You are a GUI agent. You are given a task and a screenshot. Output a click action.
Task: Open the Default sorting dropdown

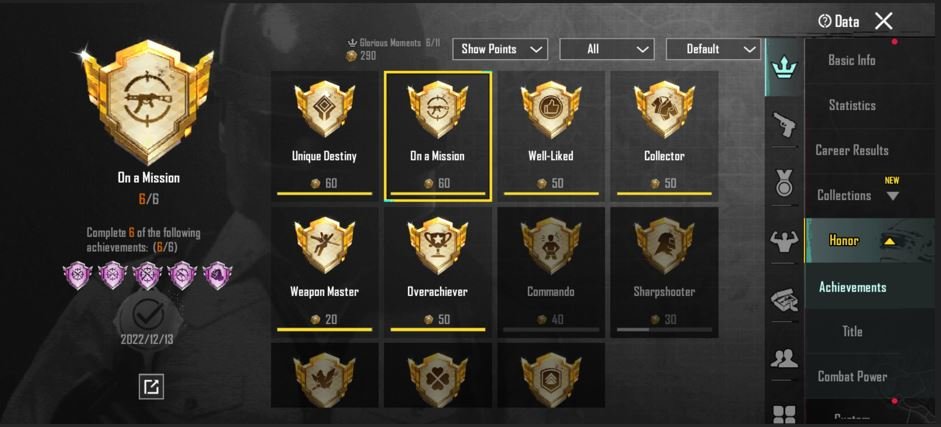(713, 49)
